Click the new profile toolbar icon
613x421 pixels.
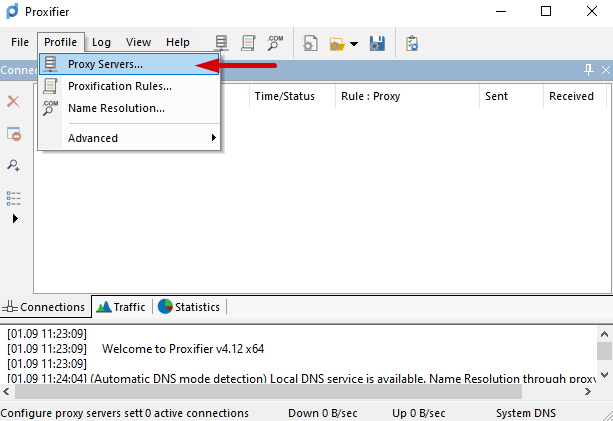coord(310,43)
